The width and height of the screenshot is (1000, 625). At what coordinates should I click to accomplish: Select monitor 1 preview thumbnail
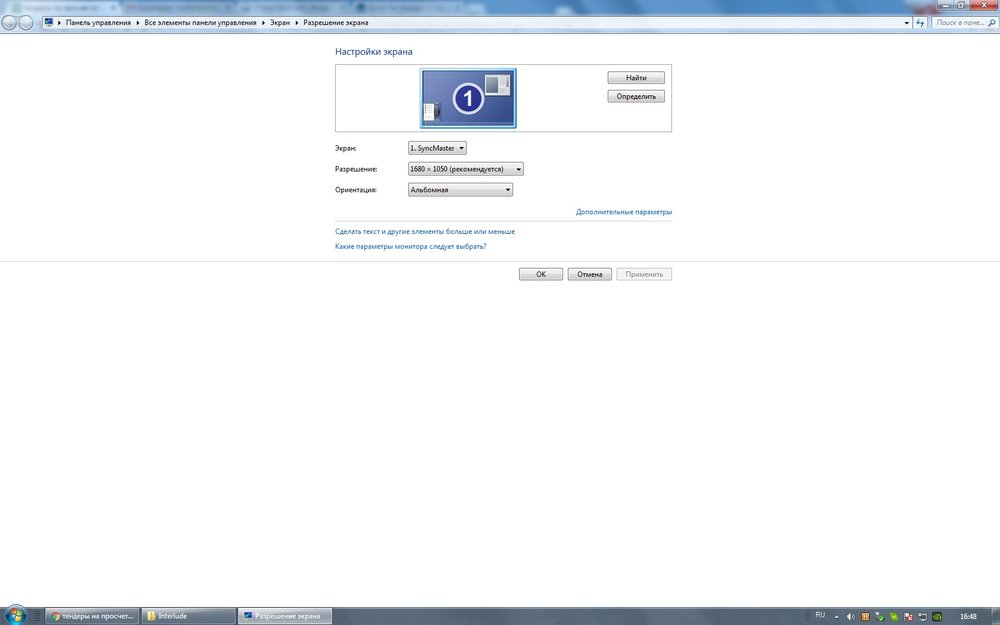[x=468, y=98]
